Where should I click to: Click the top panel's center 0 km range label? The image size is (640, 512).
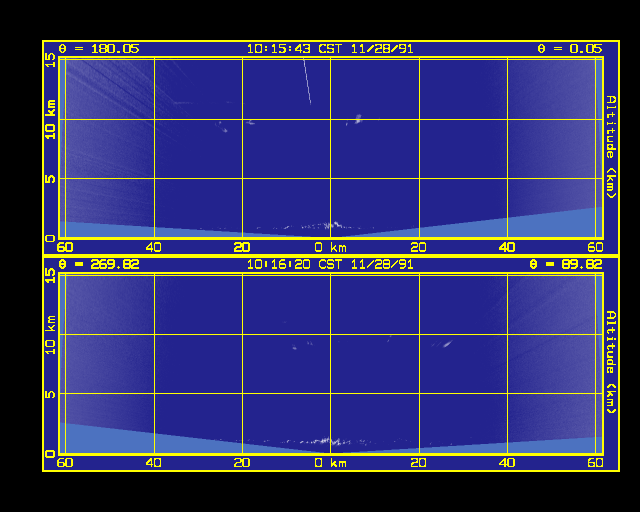click(x=331, y=247)
